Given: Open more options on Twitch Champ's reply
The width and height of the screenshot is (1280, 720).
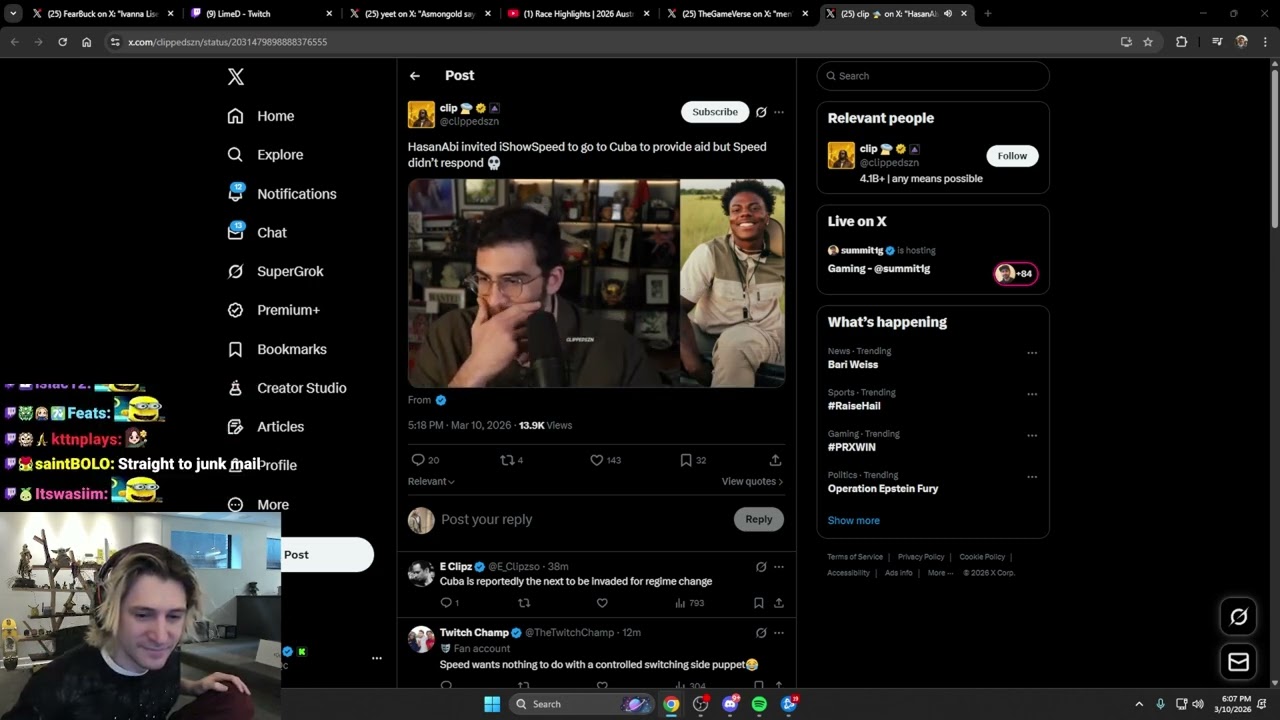Looking at the screenshot, I should [779, 633].
